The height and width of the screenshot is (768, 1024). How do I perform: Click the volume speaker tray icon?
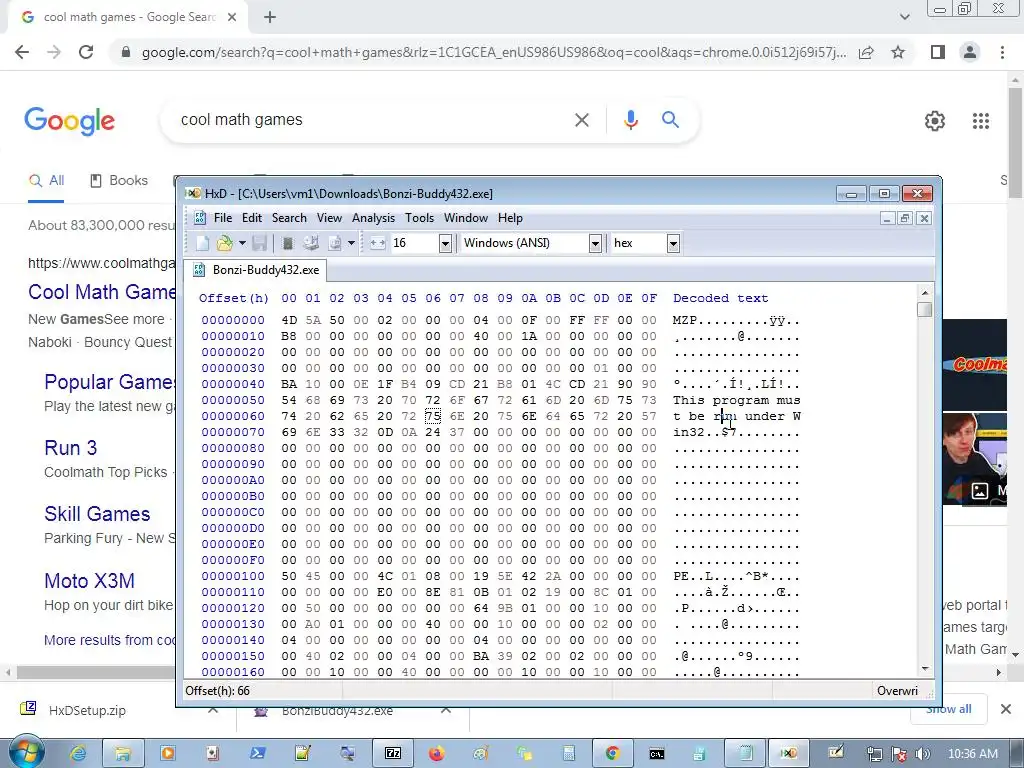click(x=923, y=754)
